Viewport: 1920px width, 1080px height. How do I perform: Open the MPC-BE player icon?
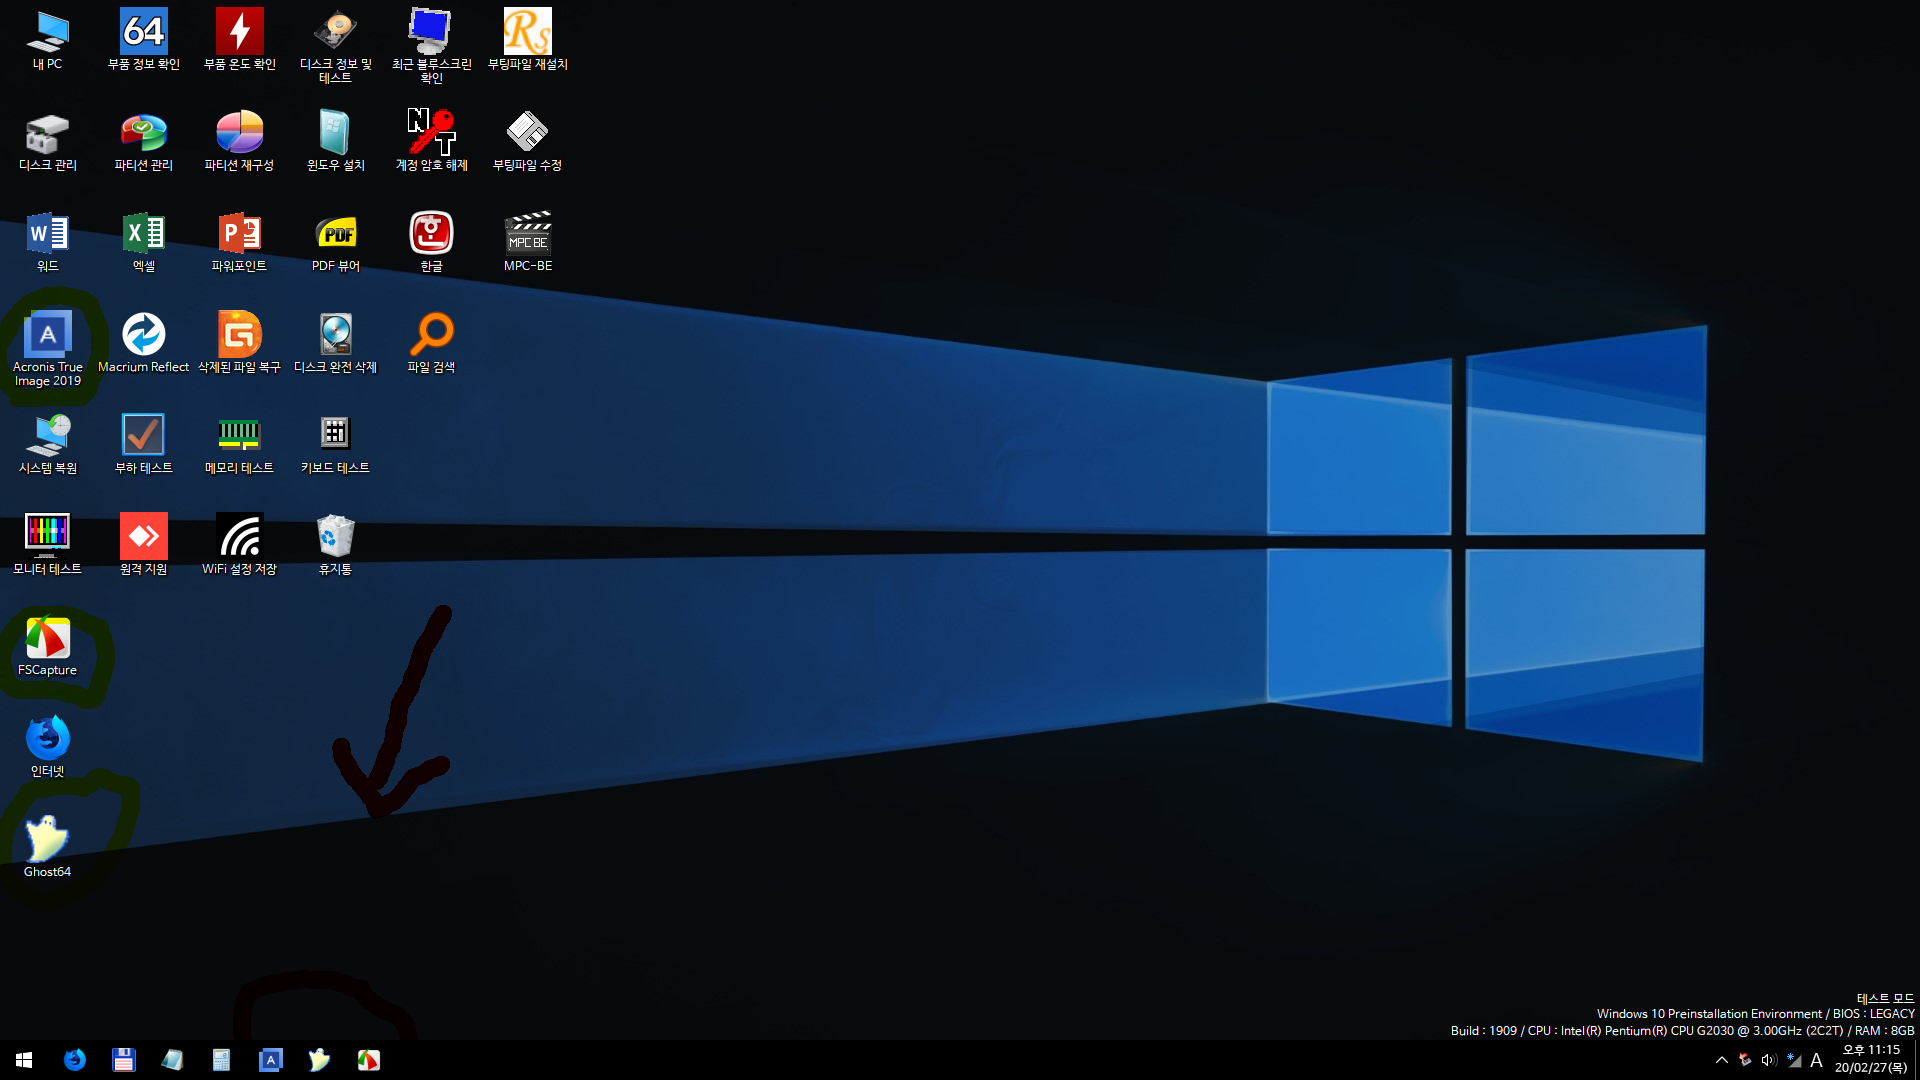527,242
